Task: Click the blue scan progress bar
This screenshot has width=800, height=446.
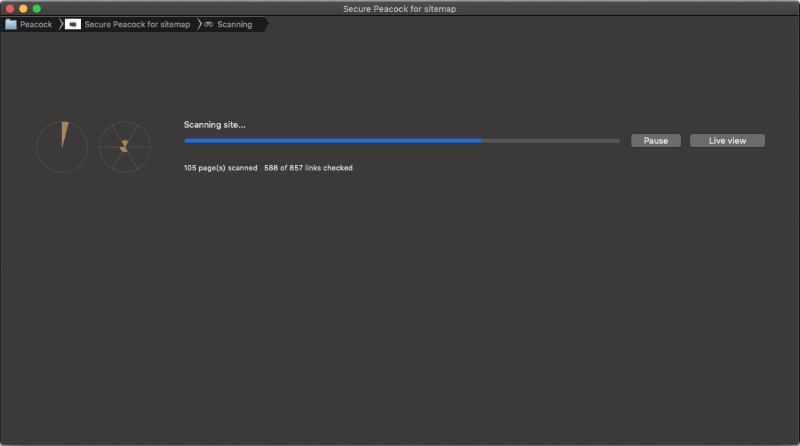Action: [x=402, y=140]
